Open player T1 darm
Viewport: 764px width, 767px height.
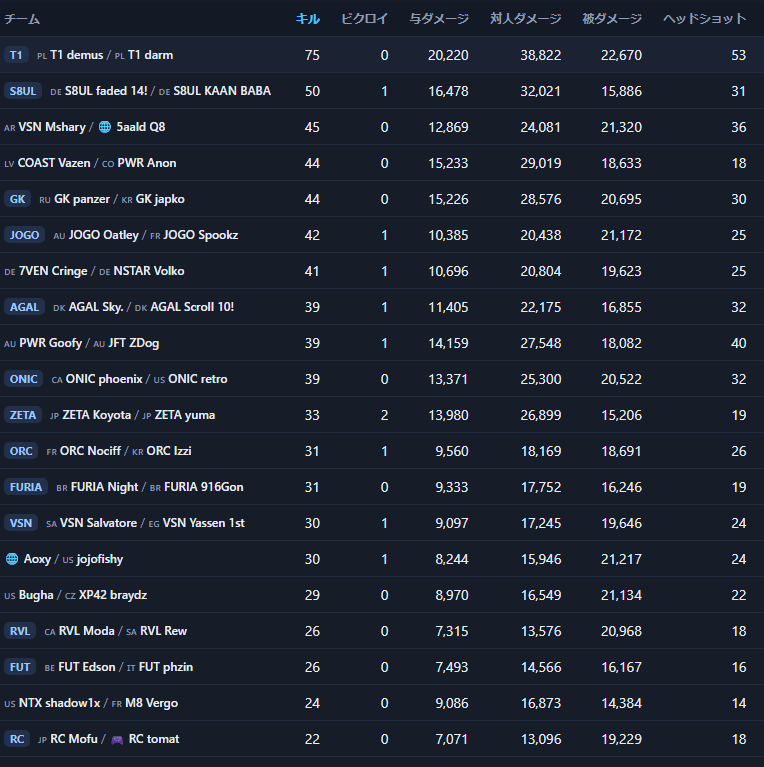pyautogui.click(x=151, y=55)
